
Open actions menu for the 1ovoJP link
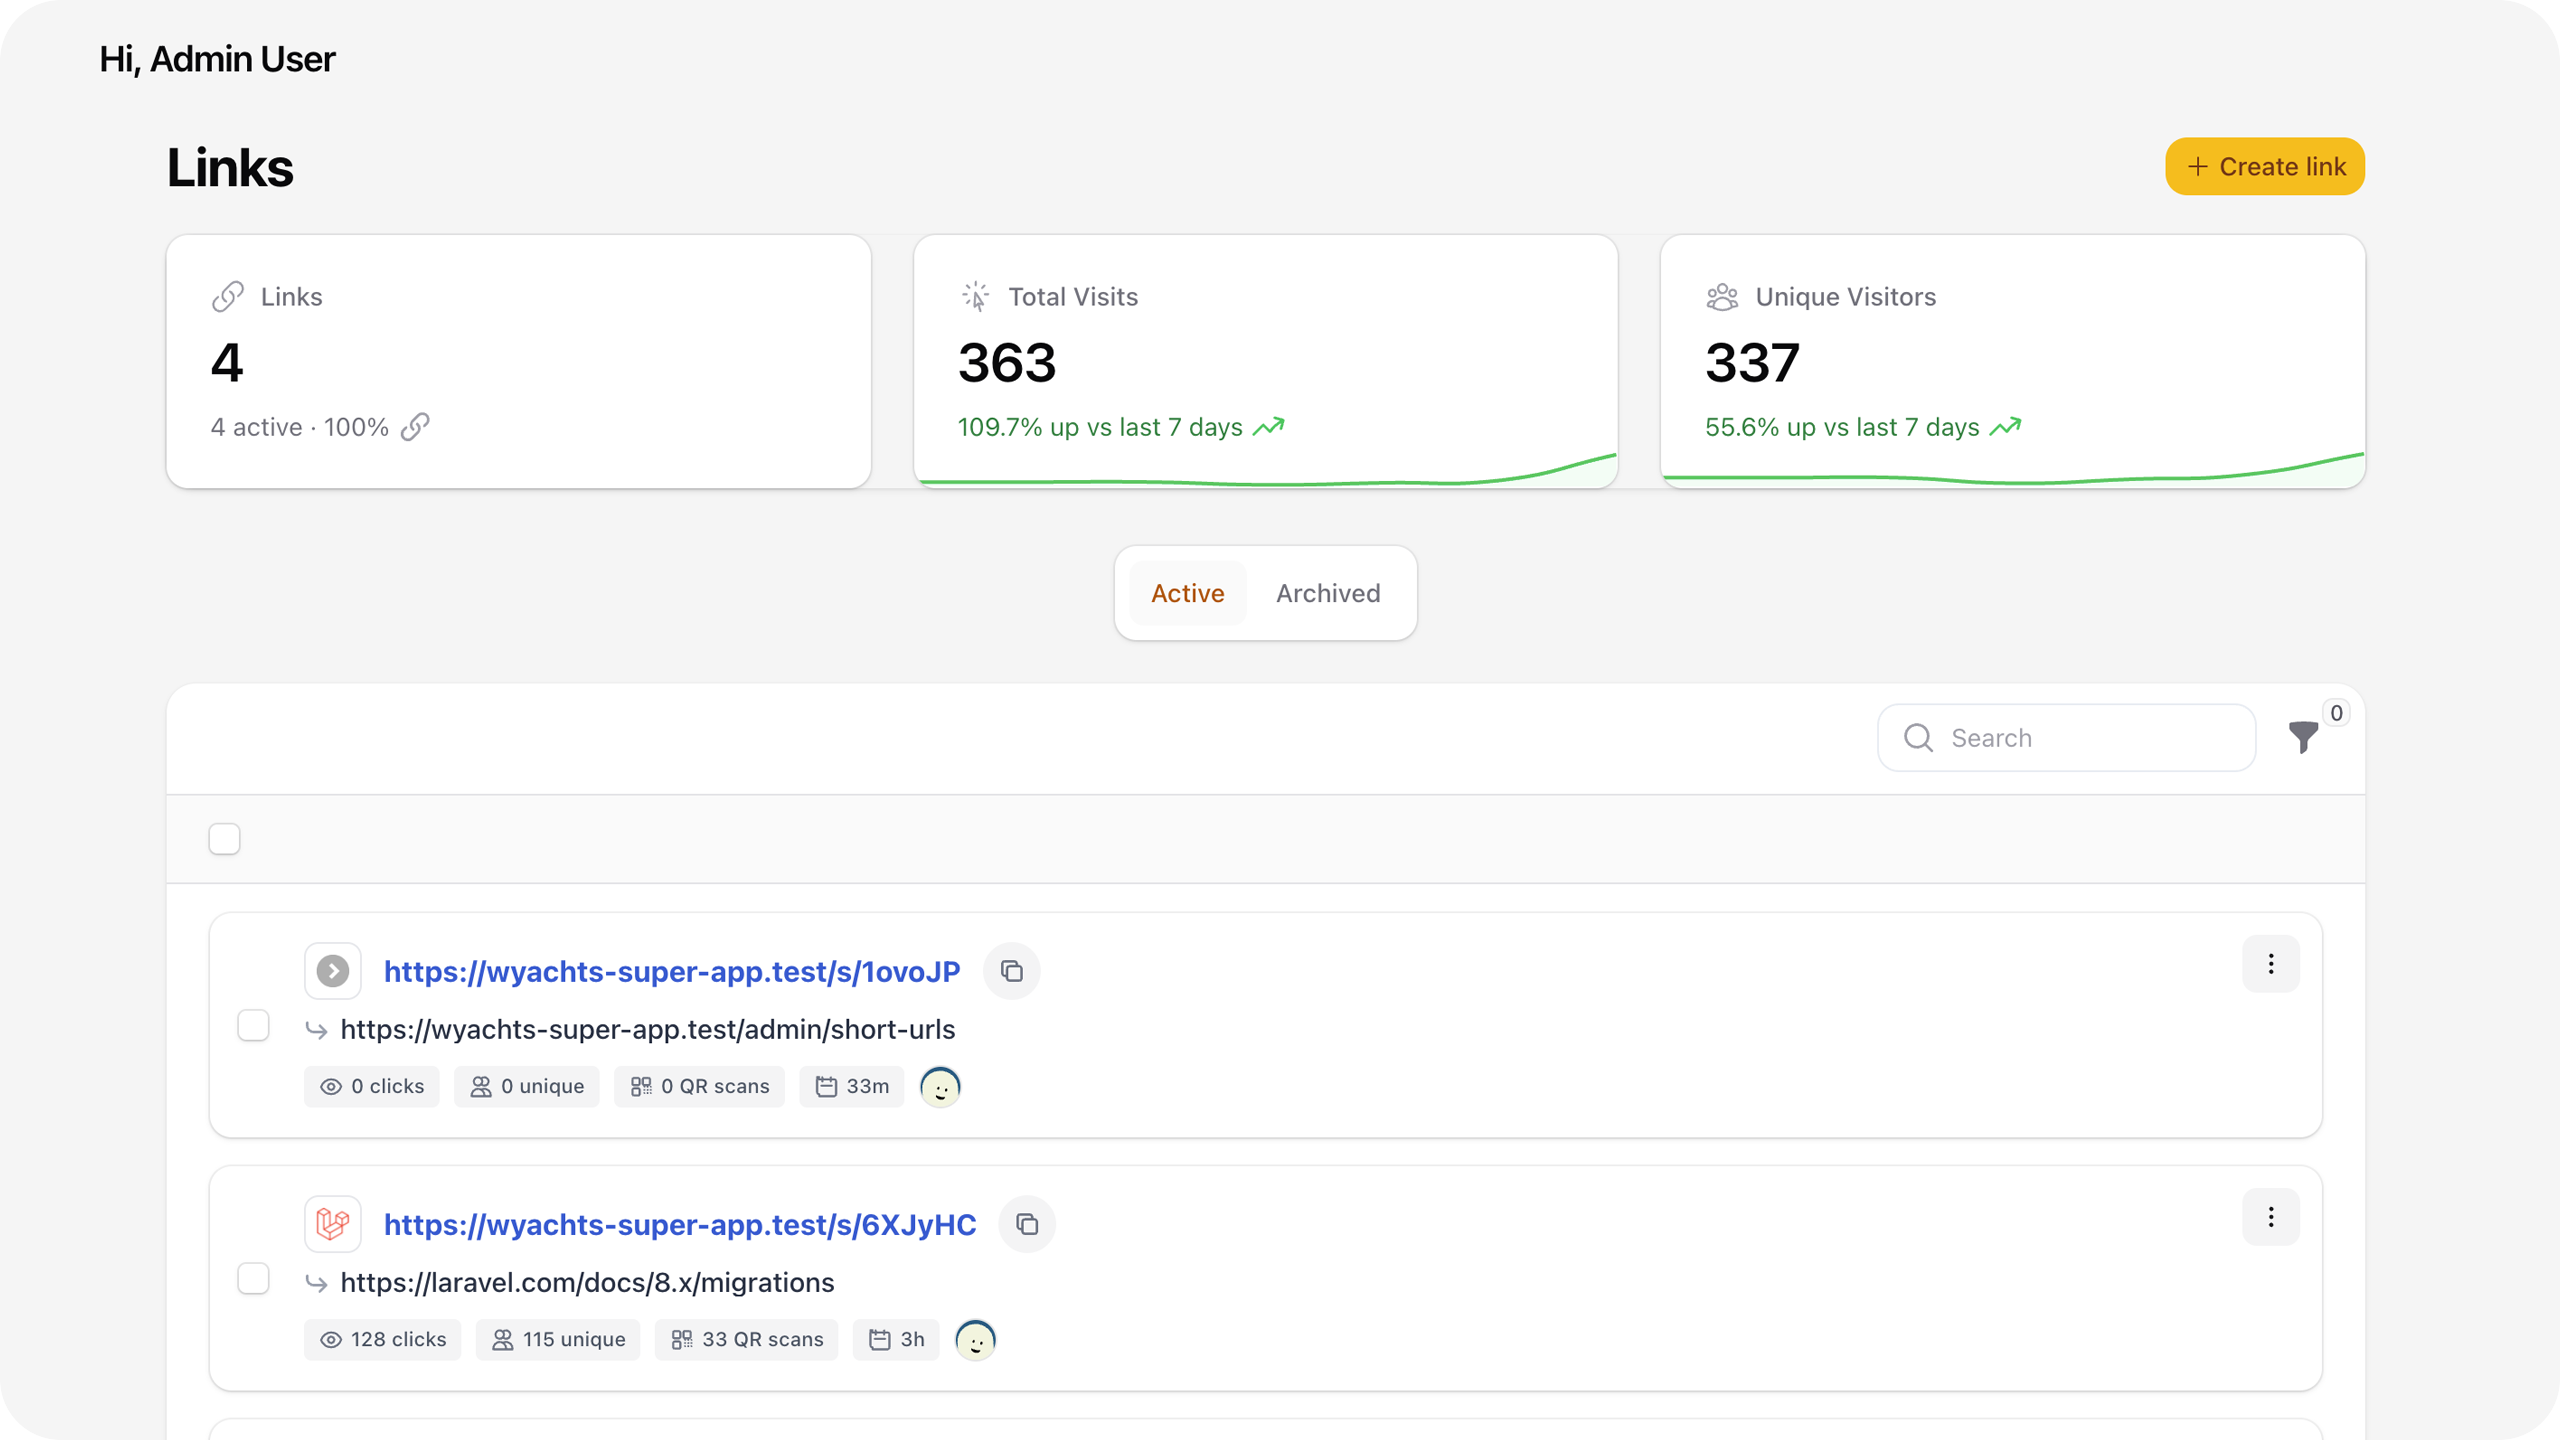[x=2271, y=964]
